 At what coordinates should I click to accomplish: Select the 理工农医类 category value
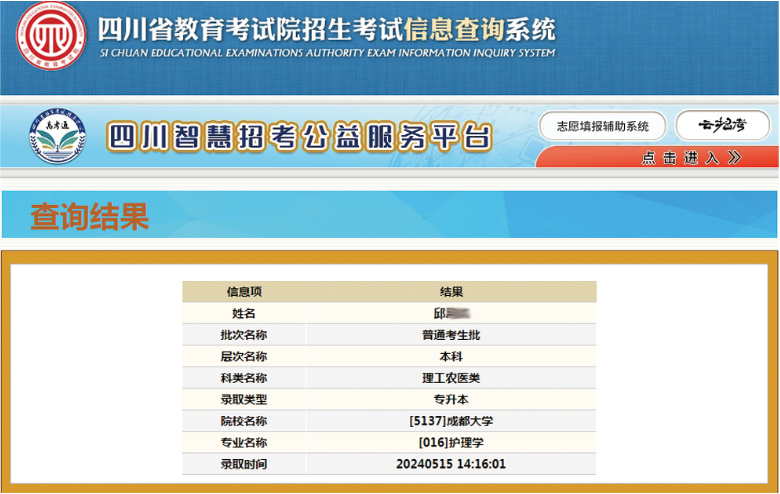(x=451, y=378)
